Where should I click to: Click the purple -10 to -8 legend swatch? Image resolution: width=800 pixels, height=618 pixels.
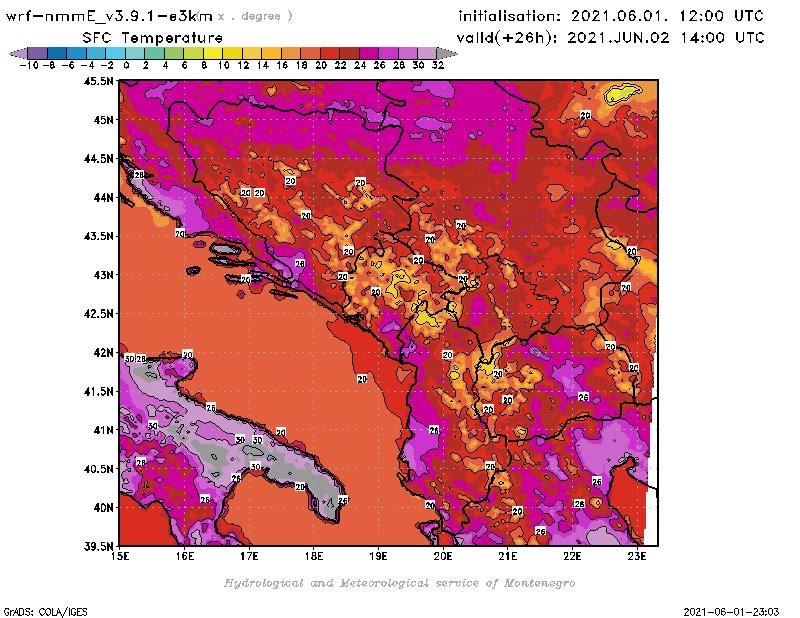click(38, 53)
